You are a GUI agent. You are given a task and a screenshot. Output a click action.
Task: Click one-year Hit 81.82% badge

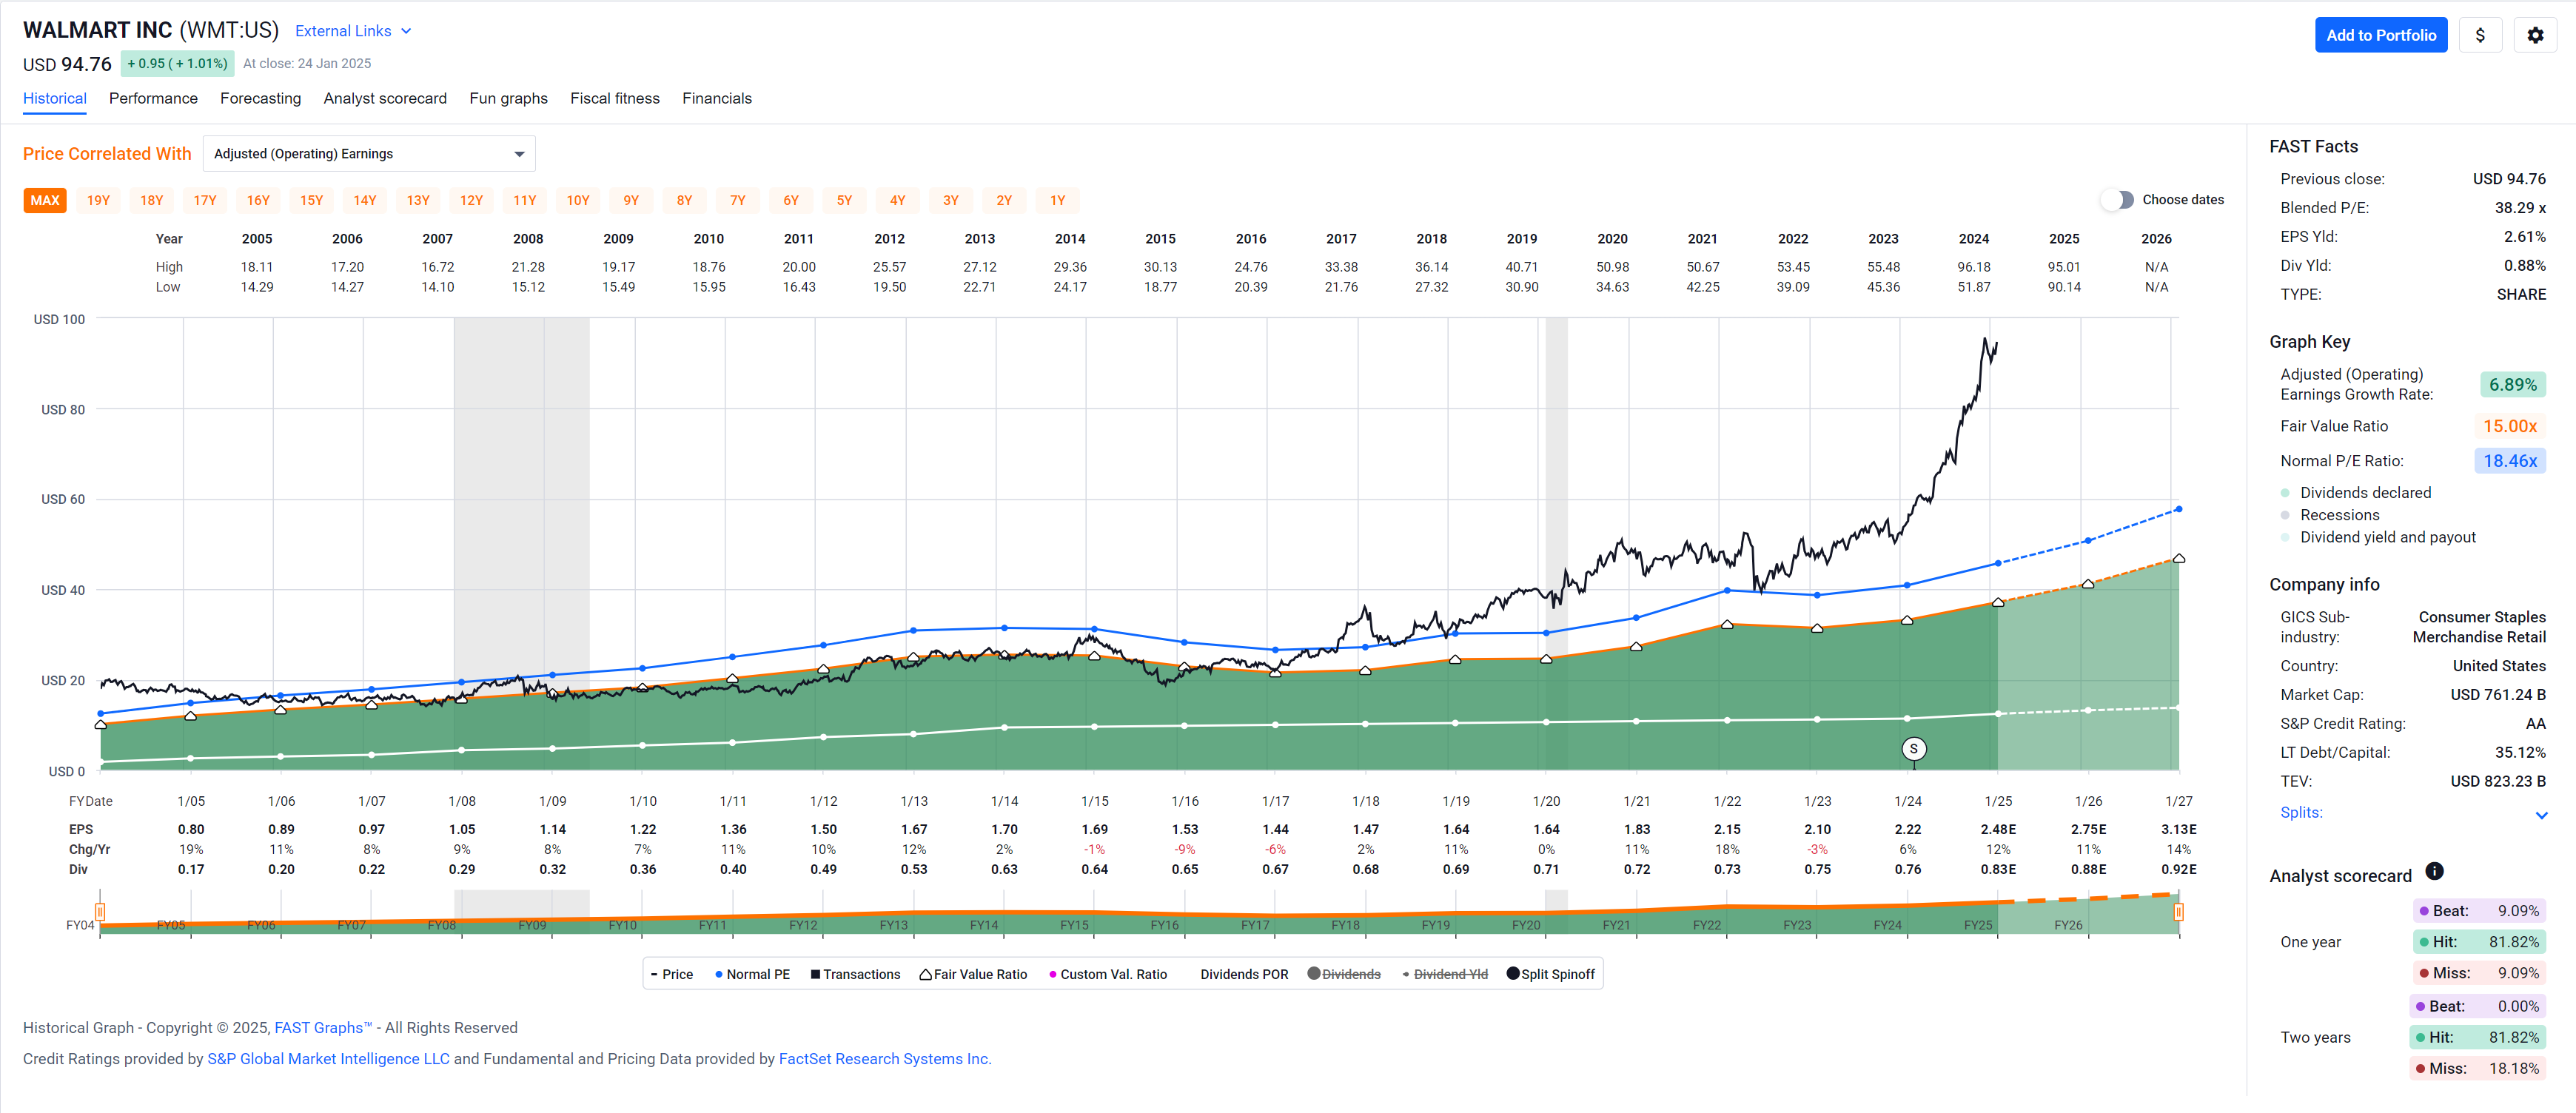coord(2478,942)
